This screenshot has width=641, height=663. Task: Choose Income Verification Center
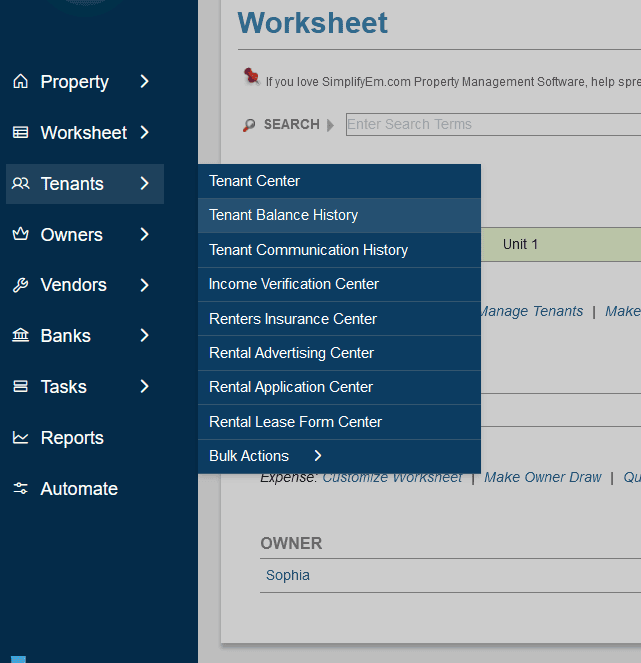[x=293, y=284]
